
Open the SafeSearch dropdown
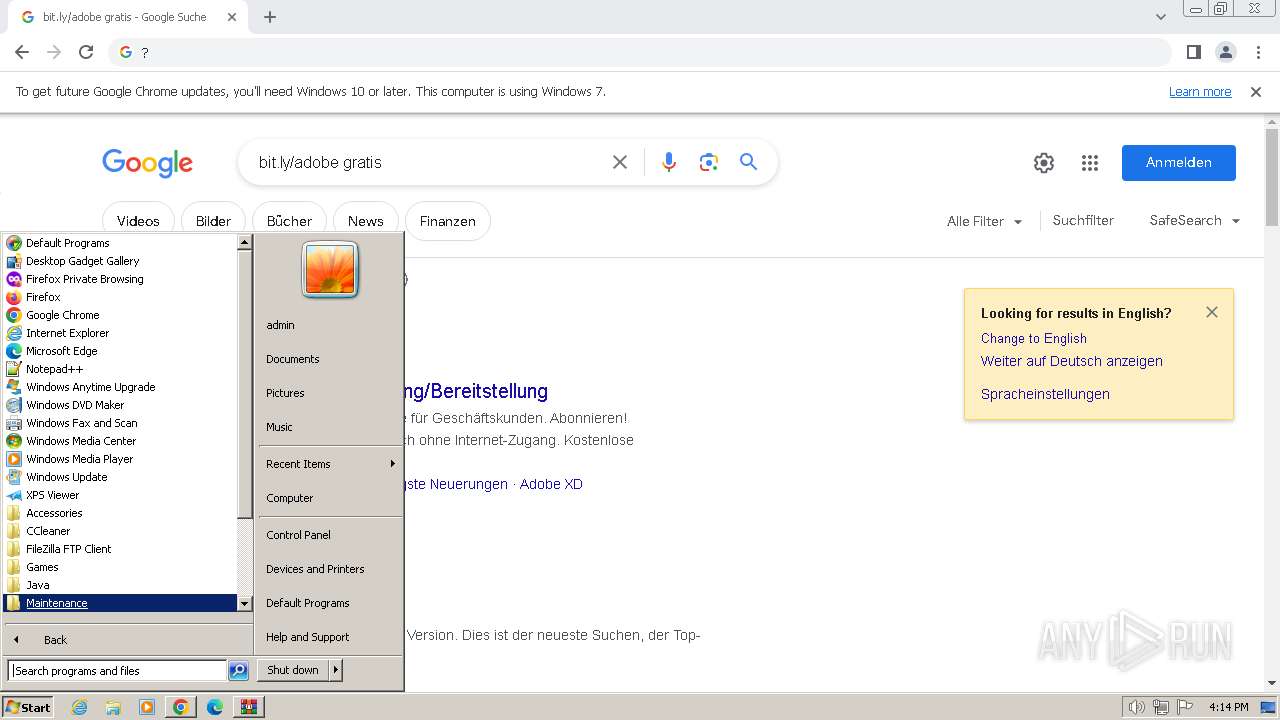coord(1195,221)
